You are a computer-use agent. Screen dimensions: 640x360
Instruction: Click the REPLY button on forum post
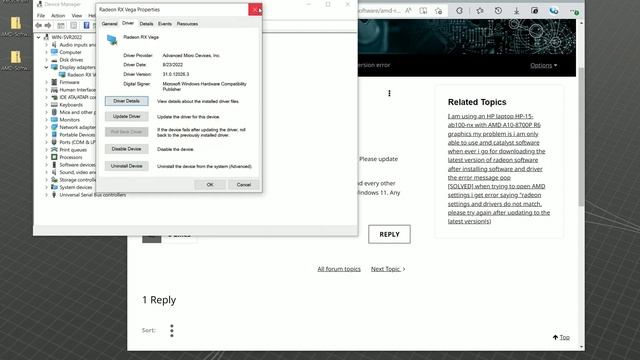pyautogui.click(x=389, y=234)
